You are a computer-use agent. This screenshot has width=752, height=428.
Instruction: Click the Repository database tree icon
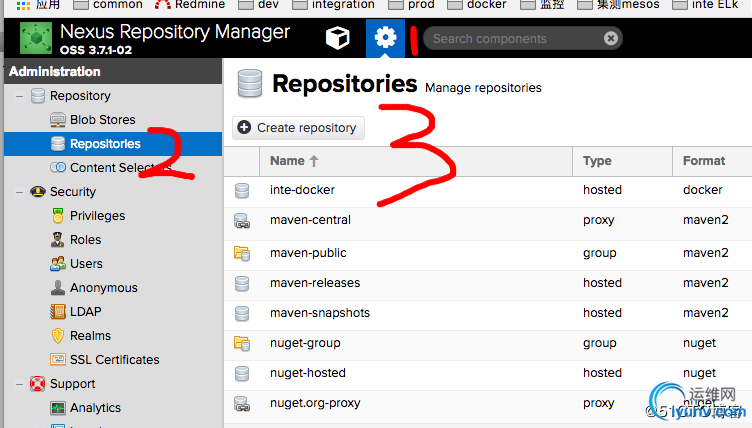point(37,95)
